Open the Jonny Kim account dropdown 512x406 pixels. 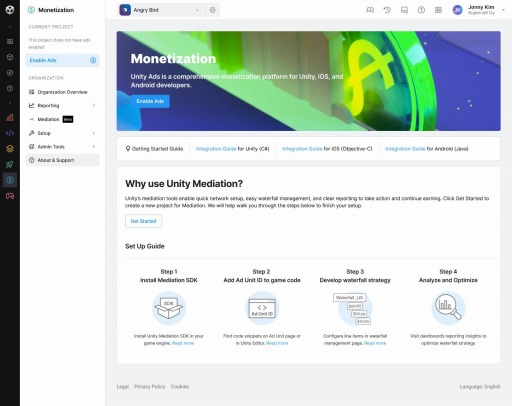479,10
